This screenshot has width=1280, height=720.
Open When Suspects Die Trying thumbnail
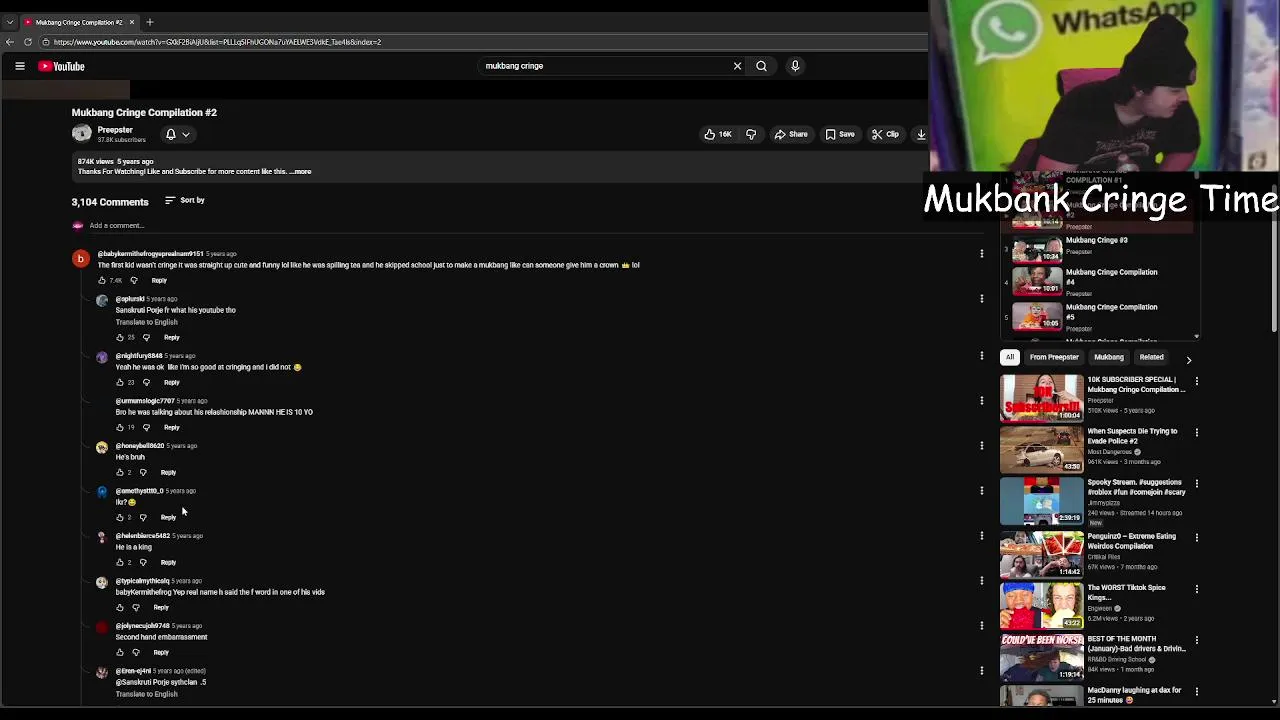tap(1041, 449)
